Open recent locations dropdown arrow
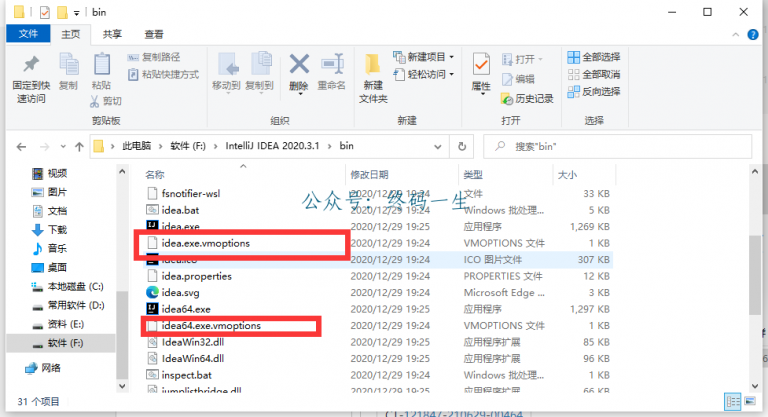Image resolution: width=768 pixels, height=417 pixels. (63, 147)
